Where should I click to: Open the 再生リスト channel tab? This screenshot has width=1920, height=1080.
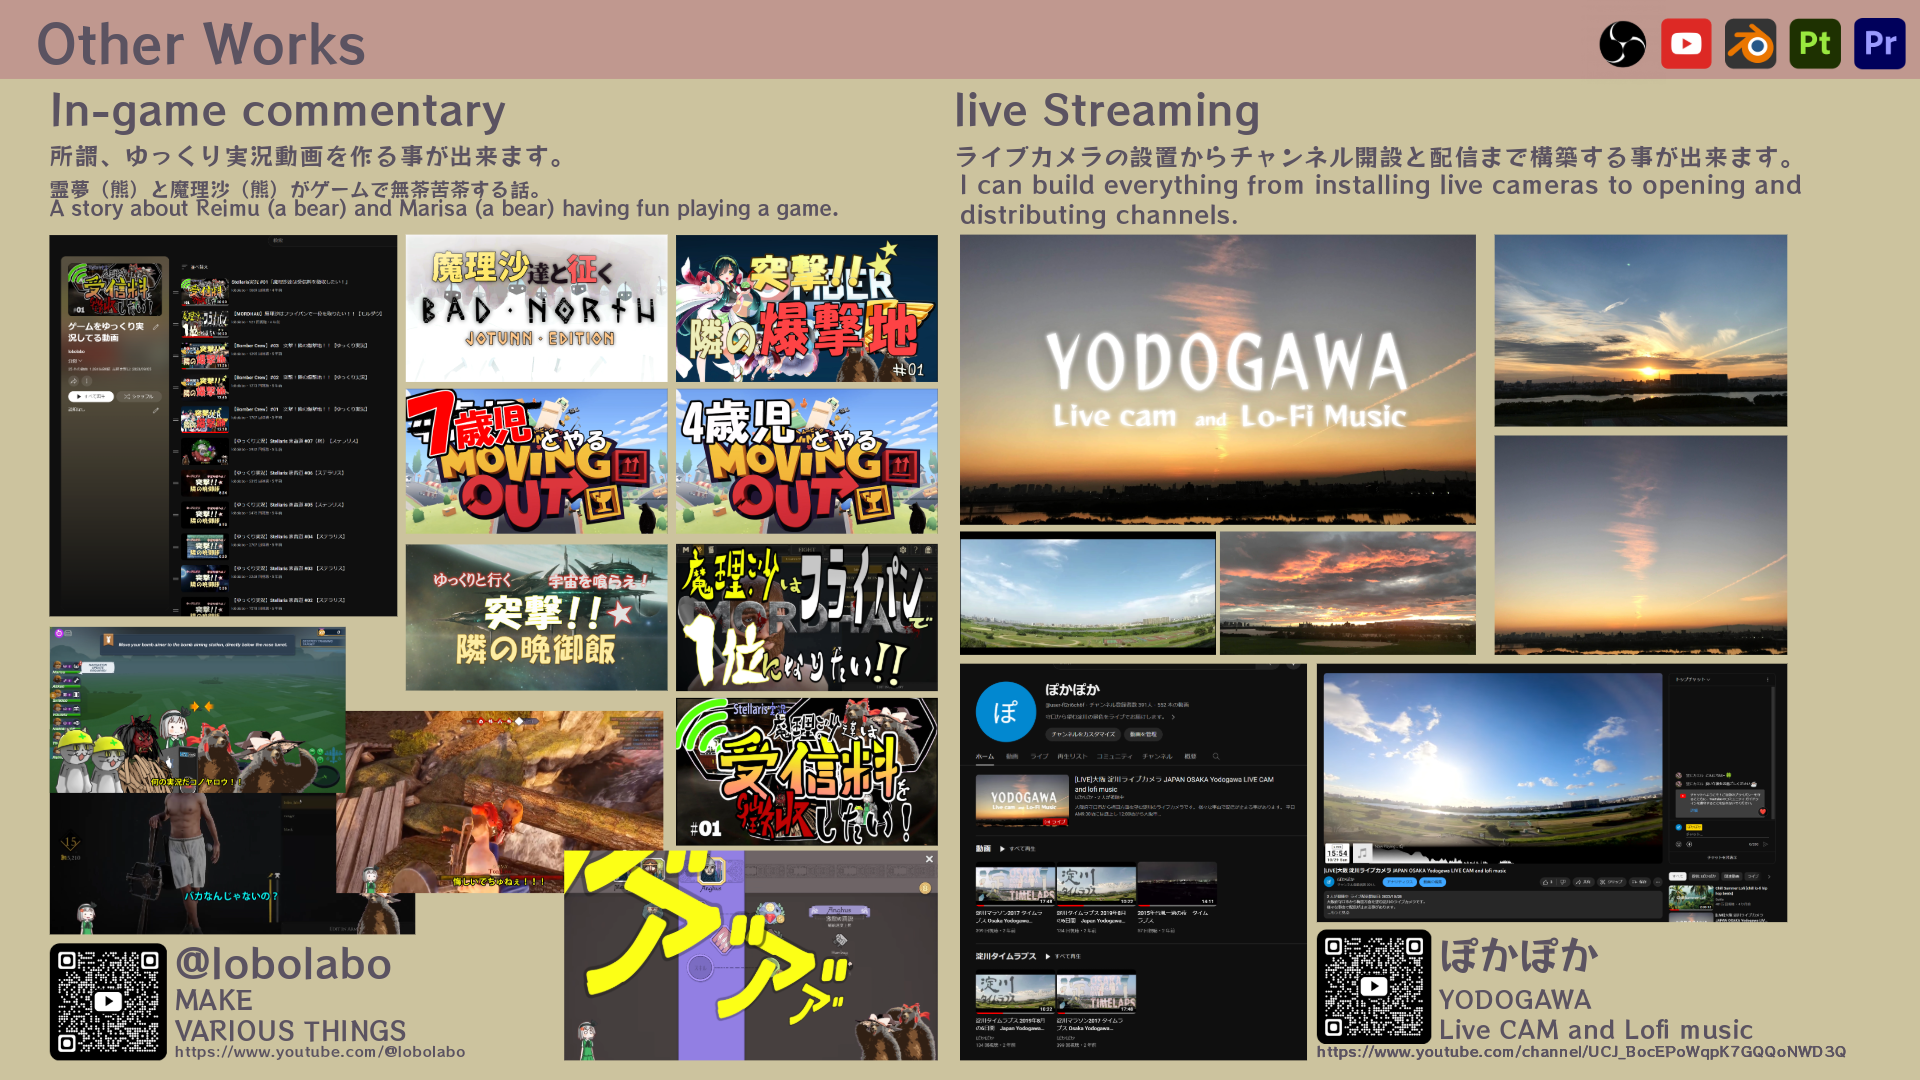pyautogui.click(x=1072, y=756)
